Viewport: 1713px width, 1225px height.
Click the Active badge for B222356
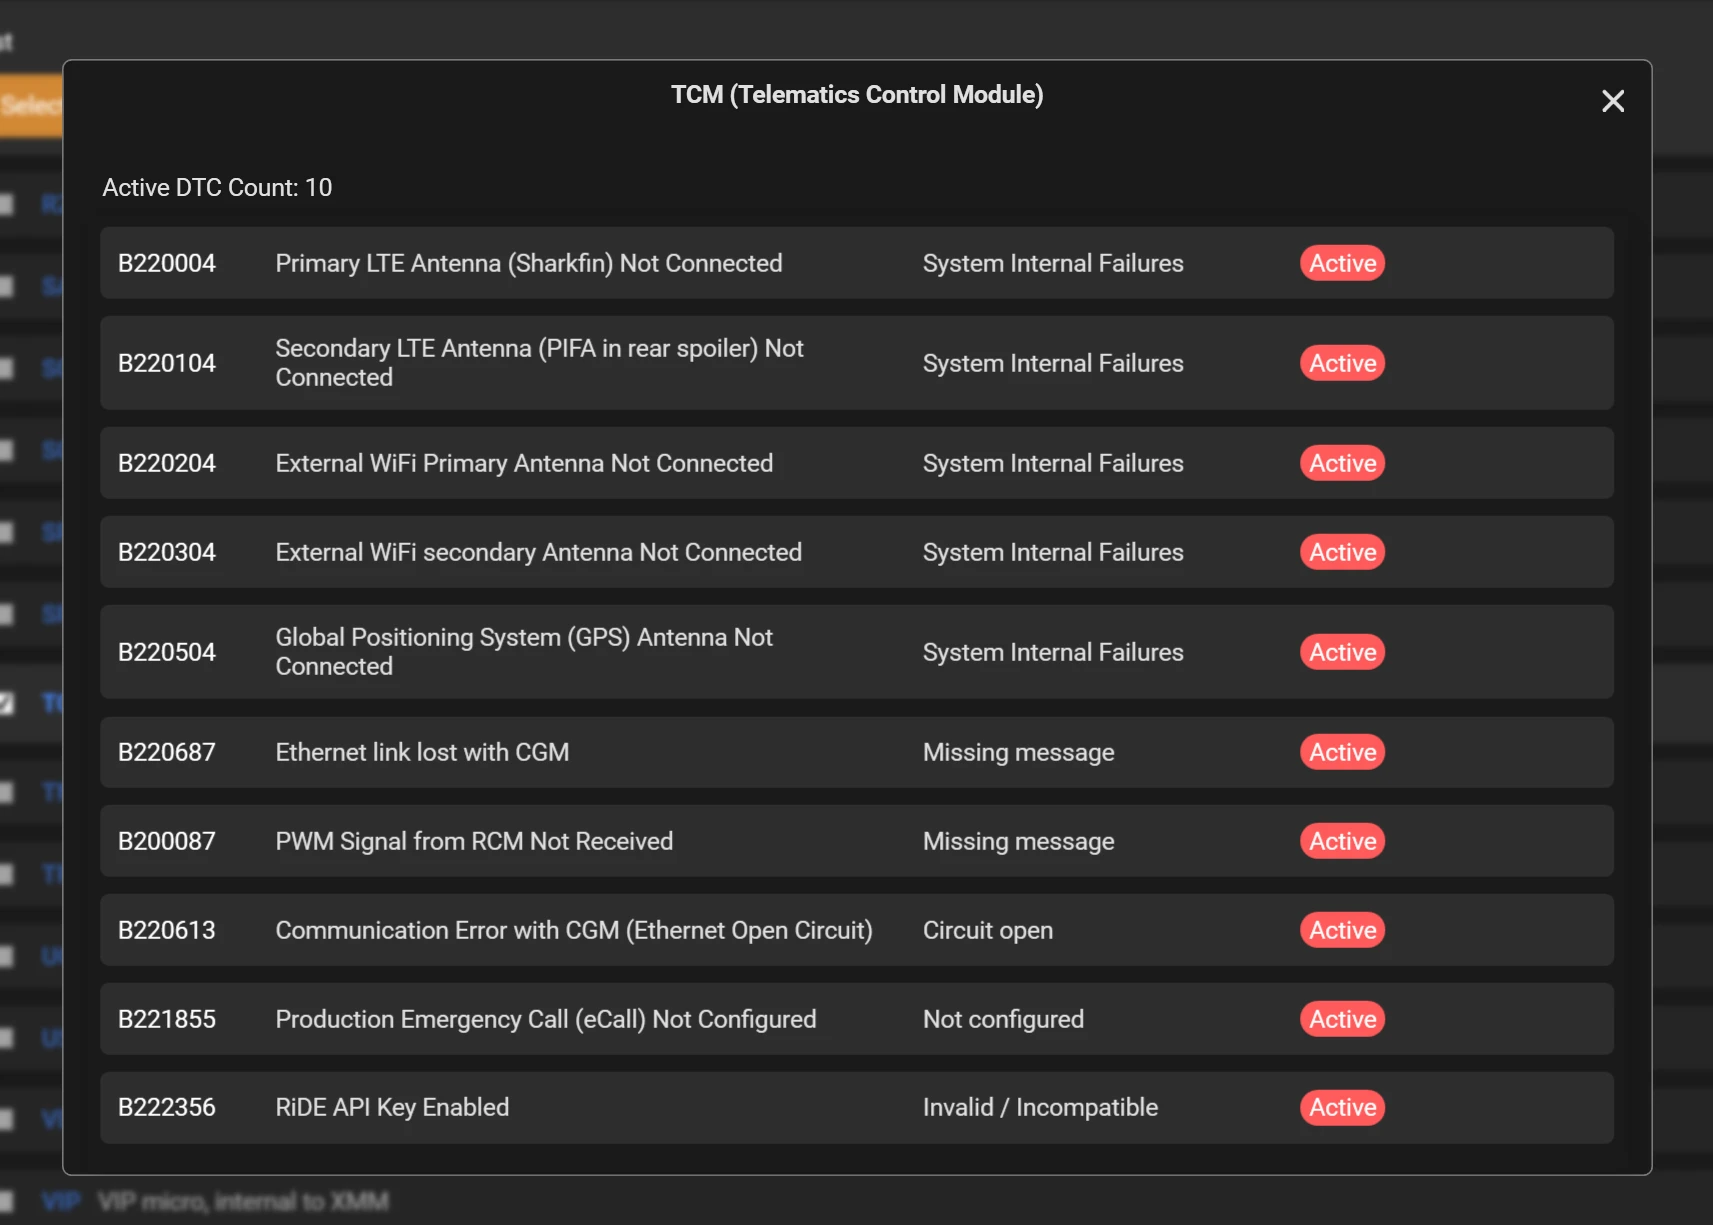[1342, 1107]
